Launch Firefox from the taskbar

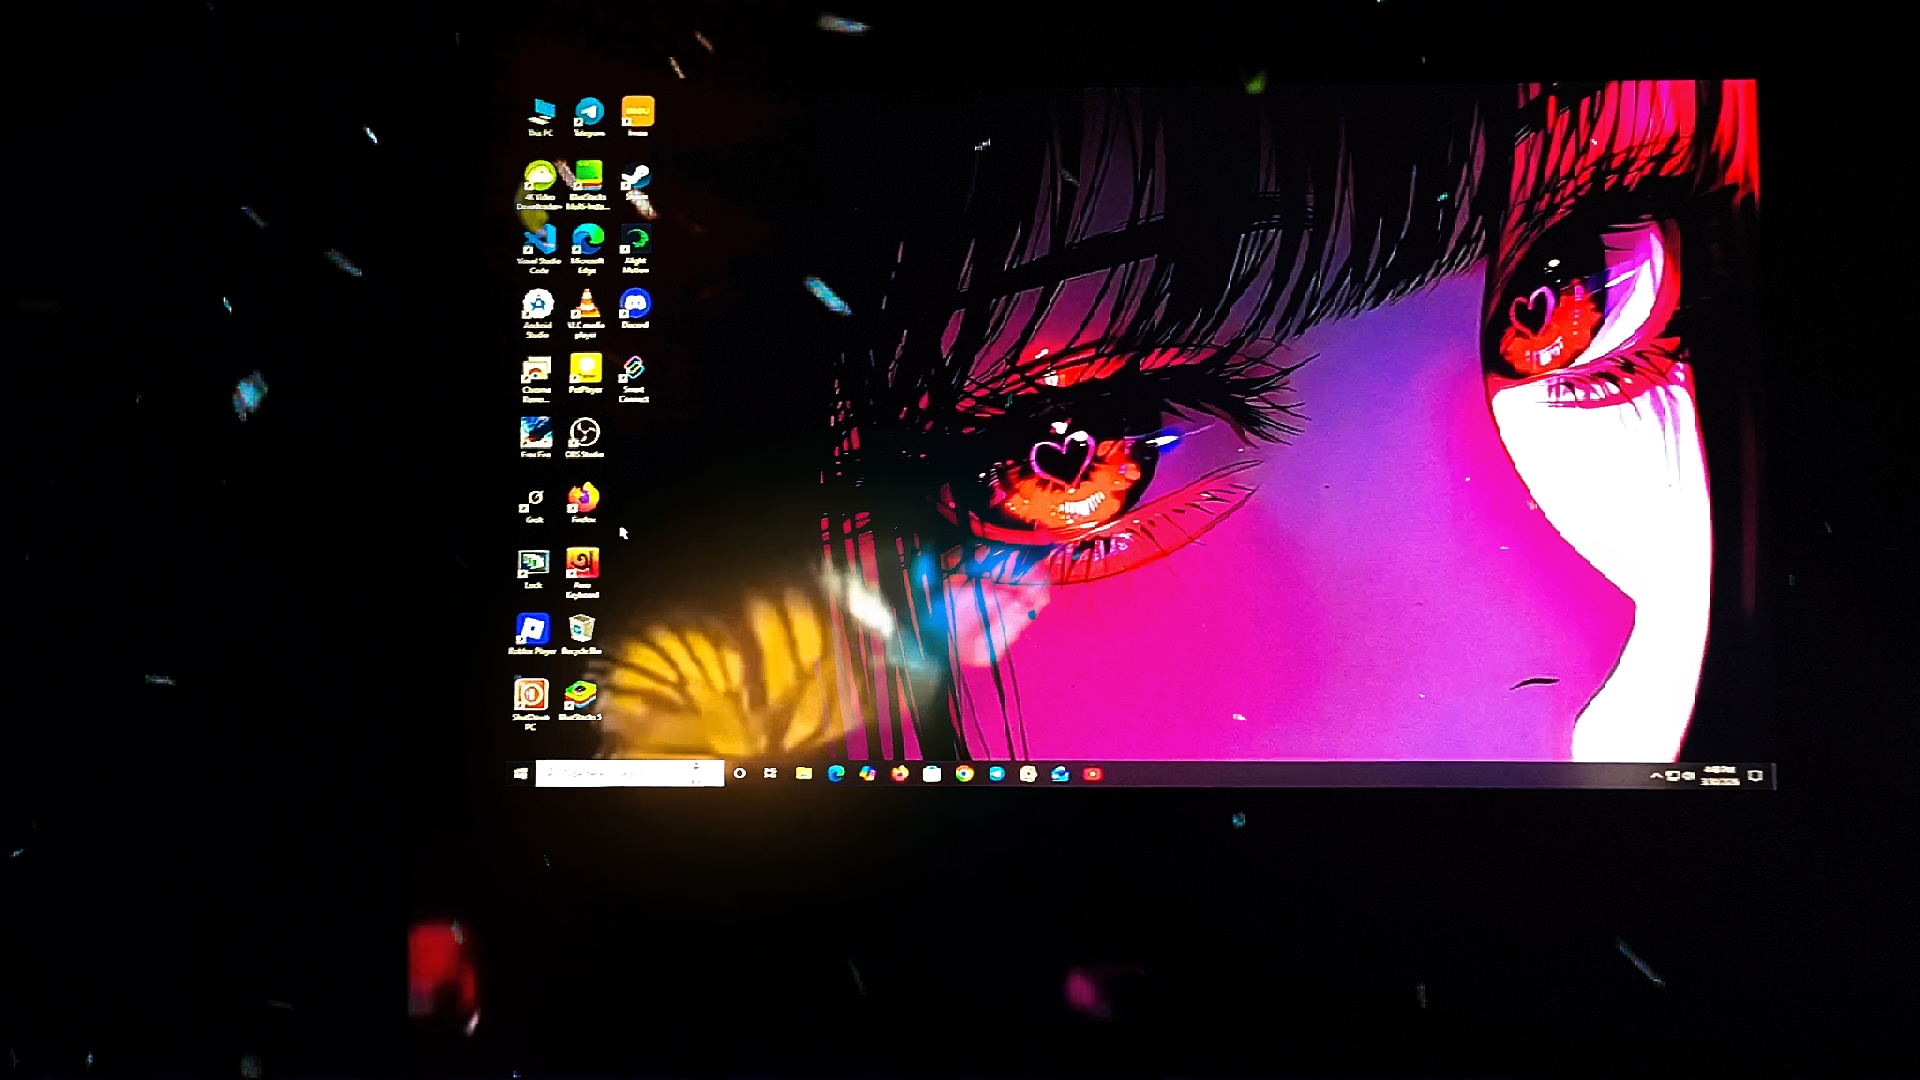[900, 773]
